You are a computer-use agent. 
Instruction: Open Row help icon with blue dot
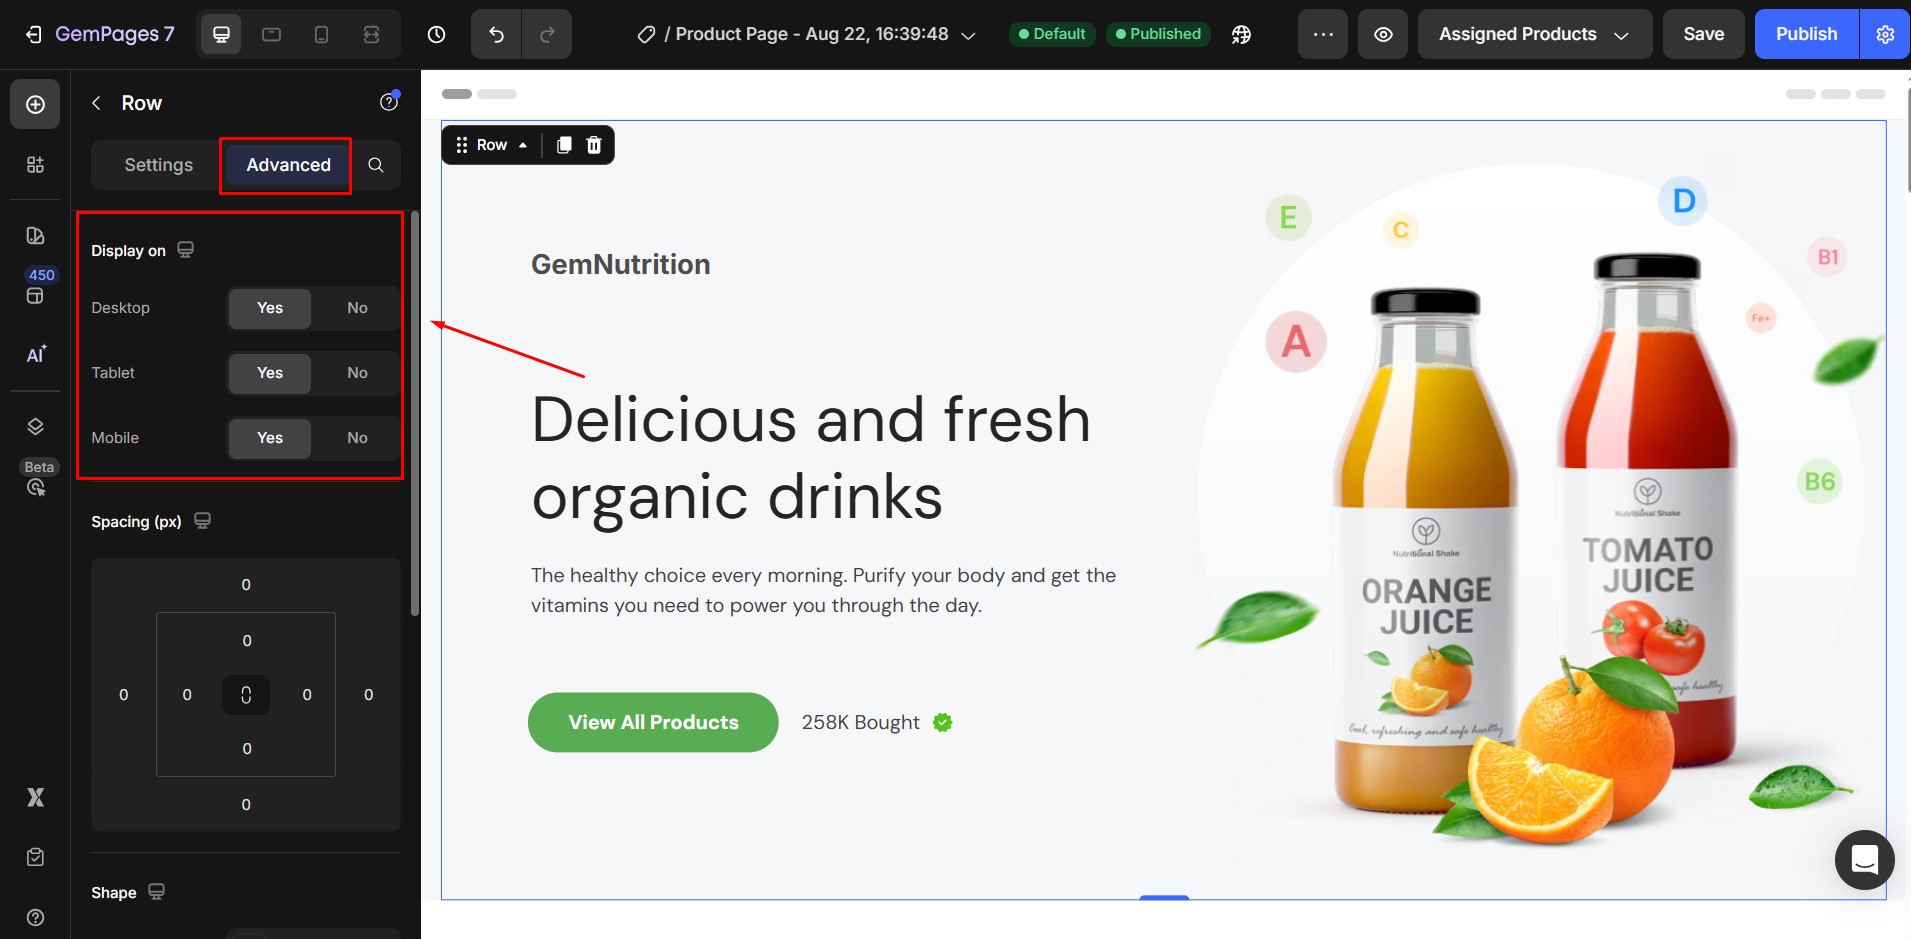coord(389,102)
